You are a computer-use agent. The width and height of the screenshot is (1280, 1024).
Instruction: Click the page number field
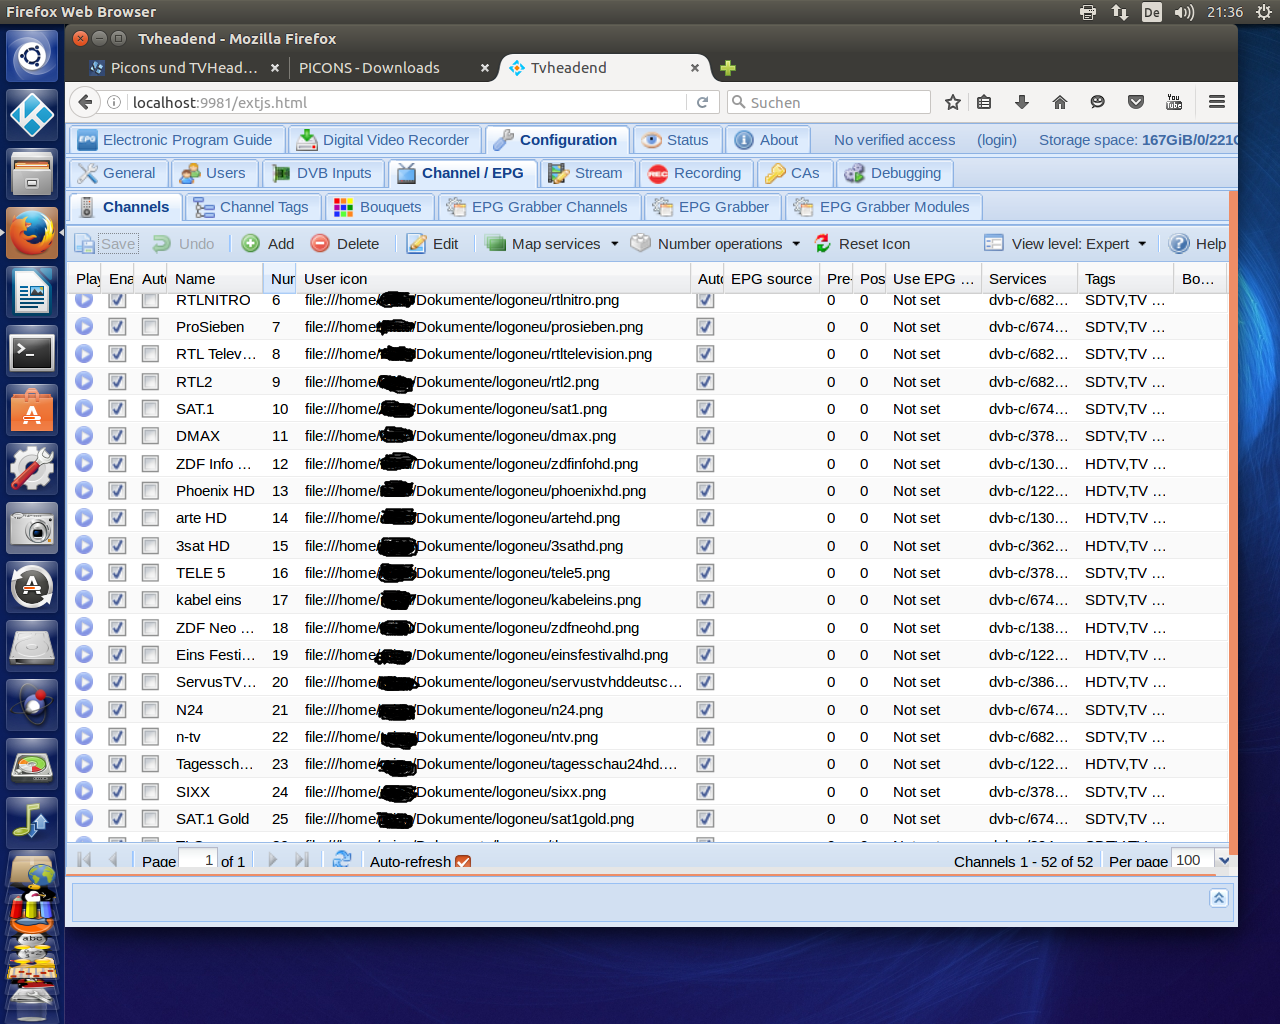point(198,860)
